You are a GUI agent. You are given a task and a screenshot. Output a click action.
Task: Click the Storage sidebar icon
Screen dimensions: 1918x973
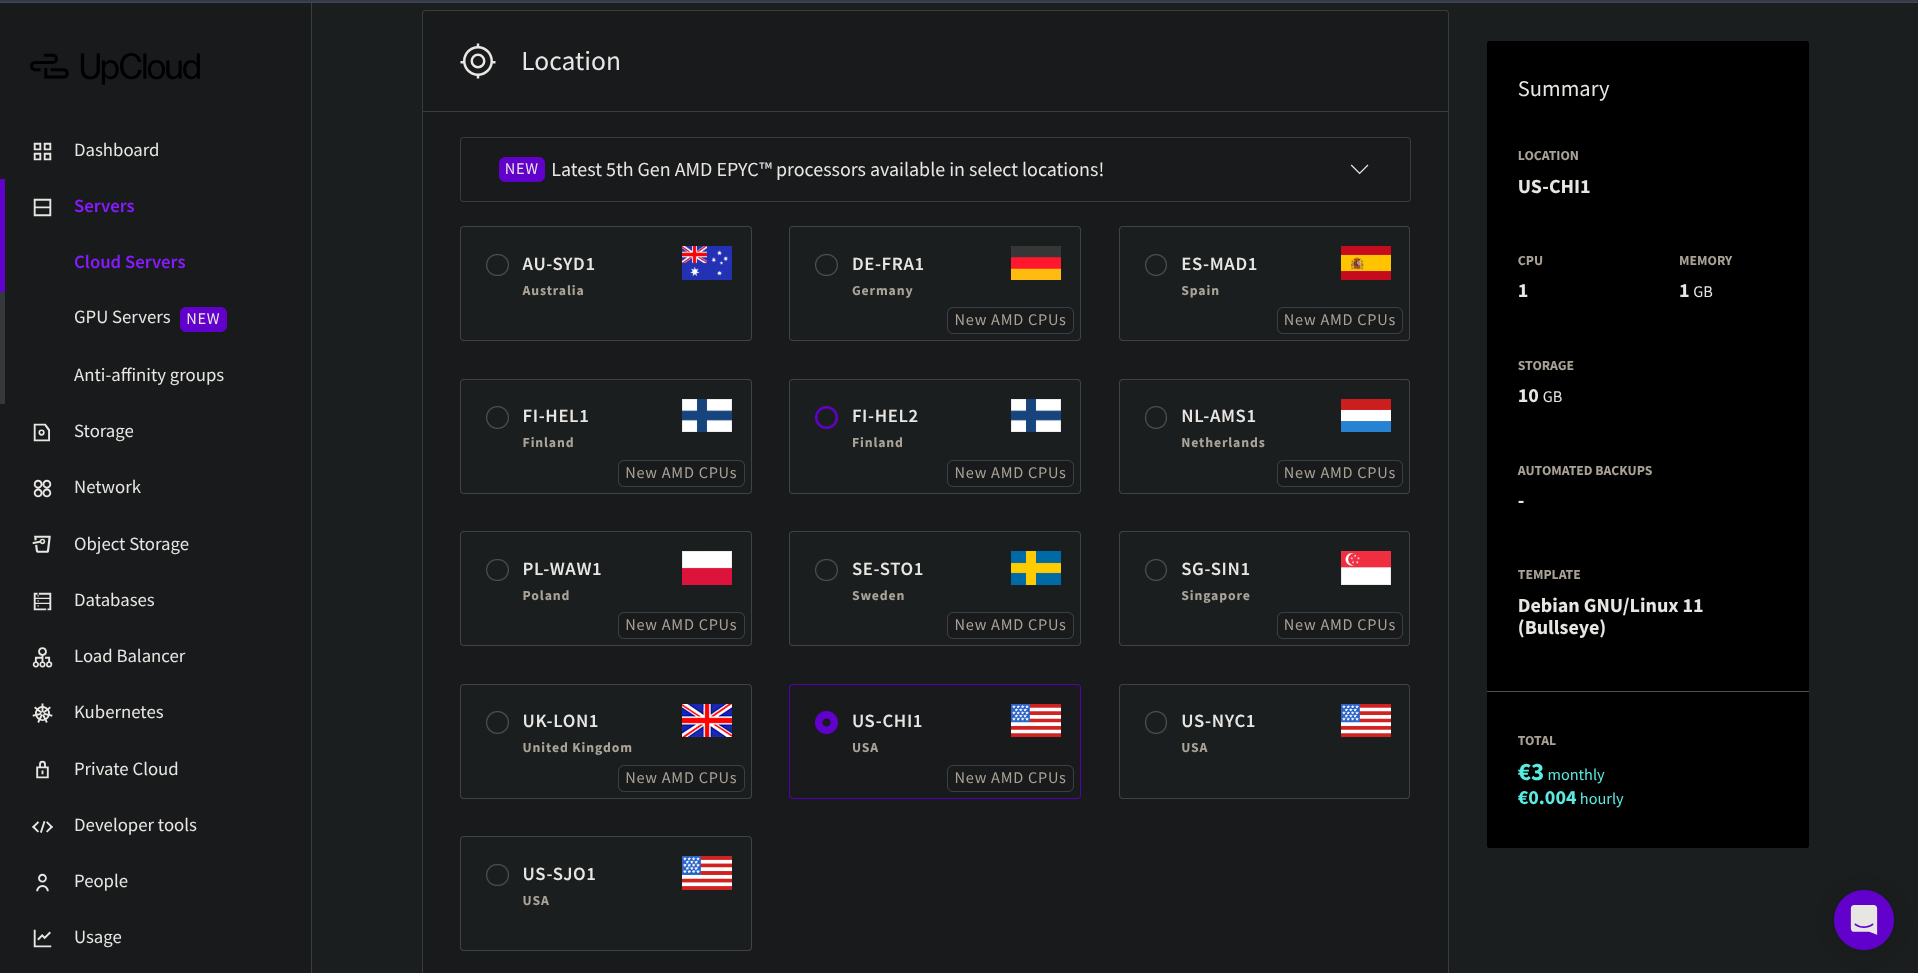42,432
